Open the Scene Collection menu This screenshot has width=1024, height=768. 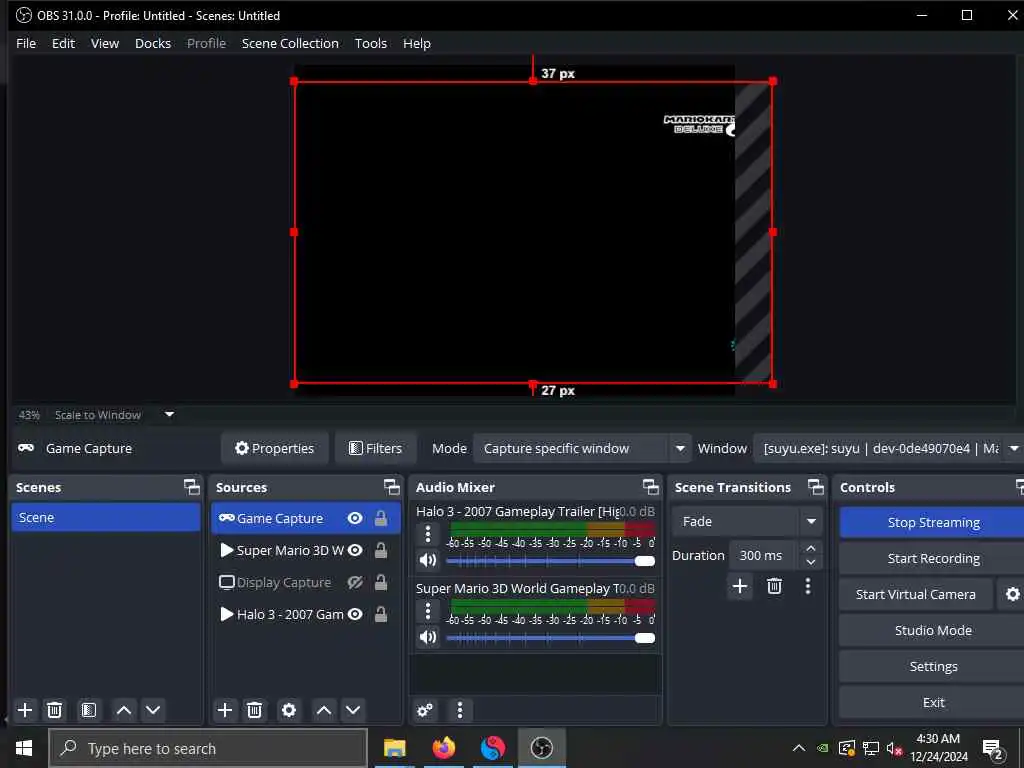tap(290, 43)
